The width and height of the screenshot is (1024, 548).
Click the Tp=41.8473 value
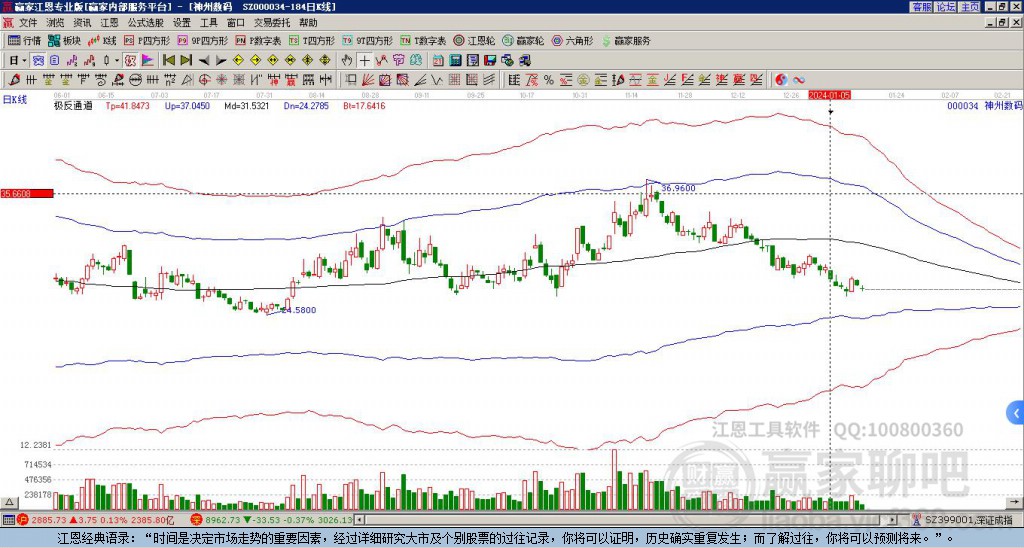click(128, 105)
